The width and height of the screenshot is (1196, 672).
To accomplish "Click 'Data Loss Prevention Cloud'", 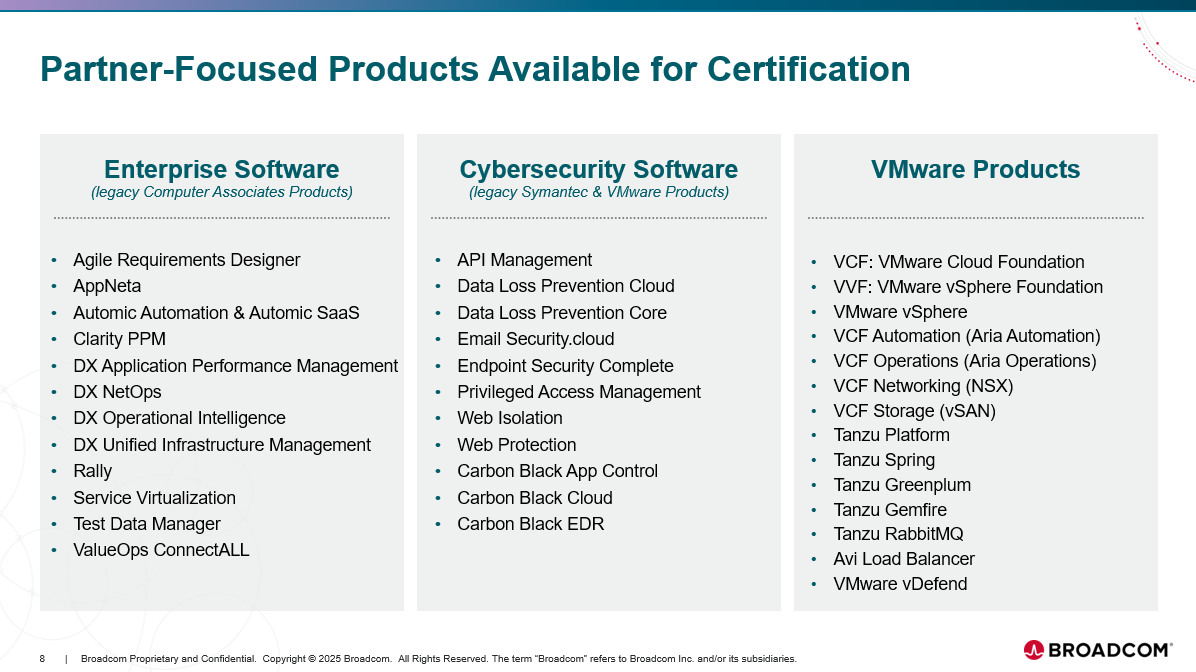I will 566,286.
